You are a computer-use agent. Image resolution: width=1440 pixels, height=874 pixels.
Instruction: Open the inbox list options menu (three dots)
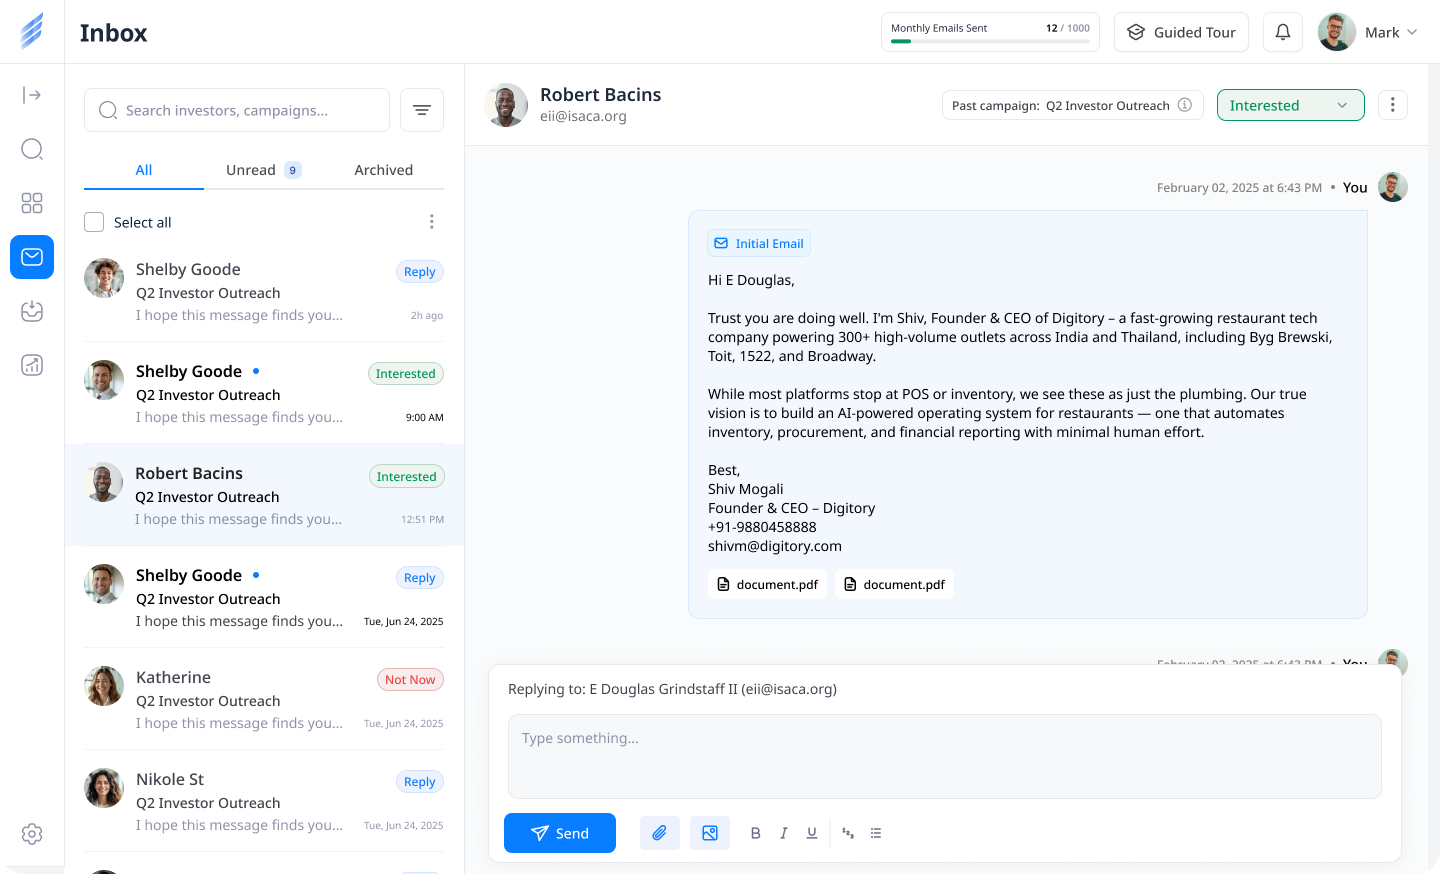pyautogui.click(x=432, y=222)
